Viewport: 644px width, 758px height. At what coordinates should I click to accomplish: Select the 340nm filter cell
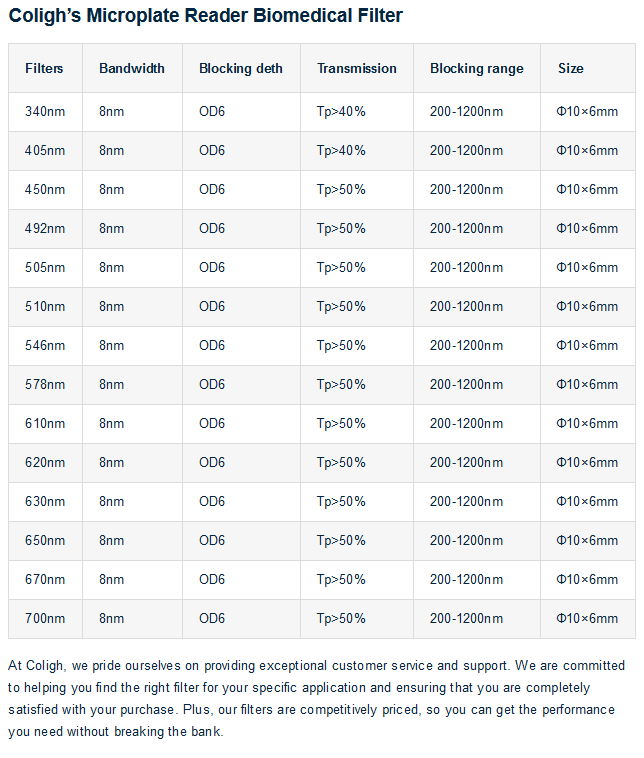tap(45, 112)
